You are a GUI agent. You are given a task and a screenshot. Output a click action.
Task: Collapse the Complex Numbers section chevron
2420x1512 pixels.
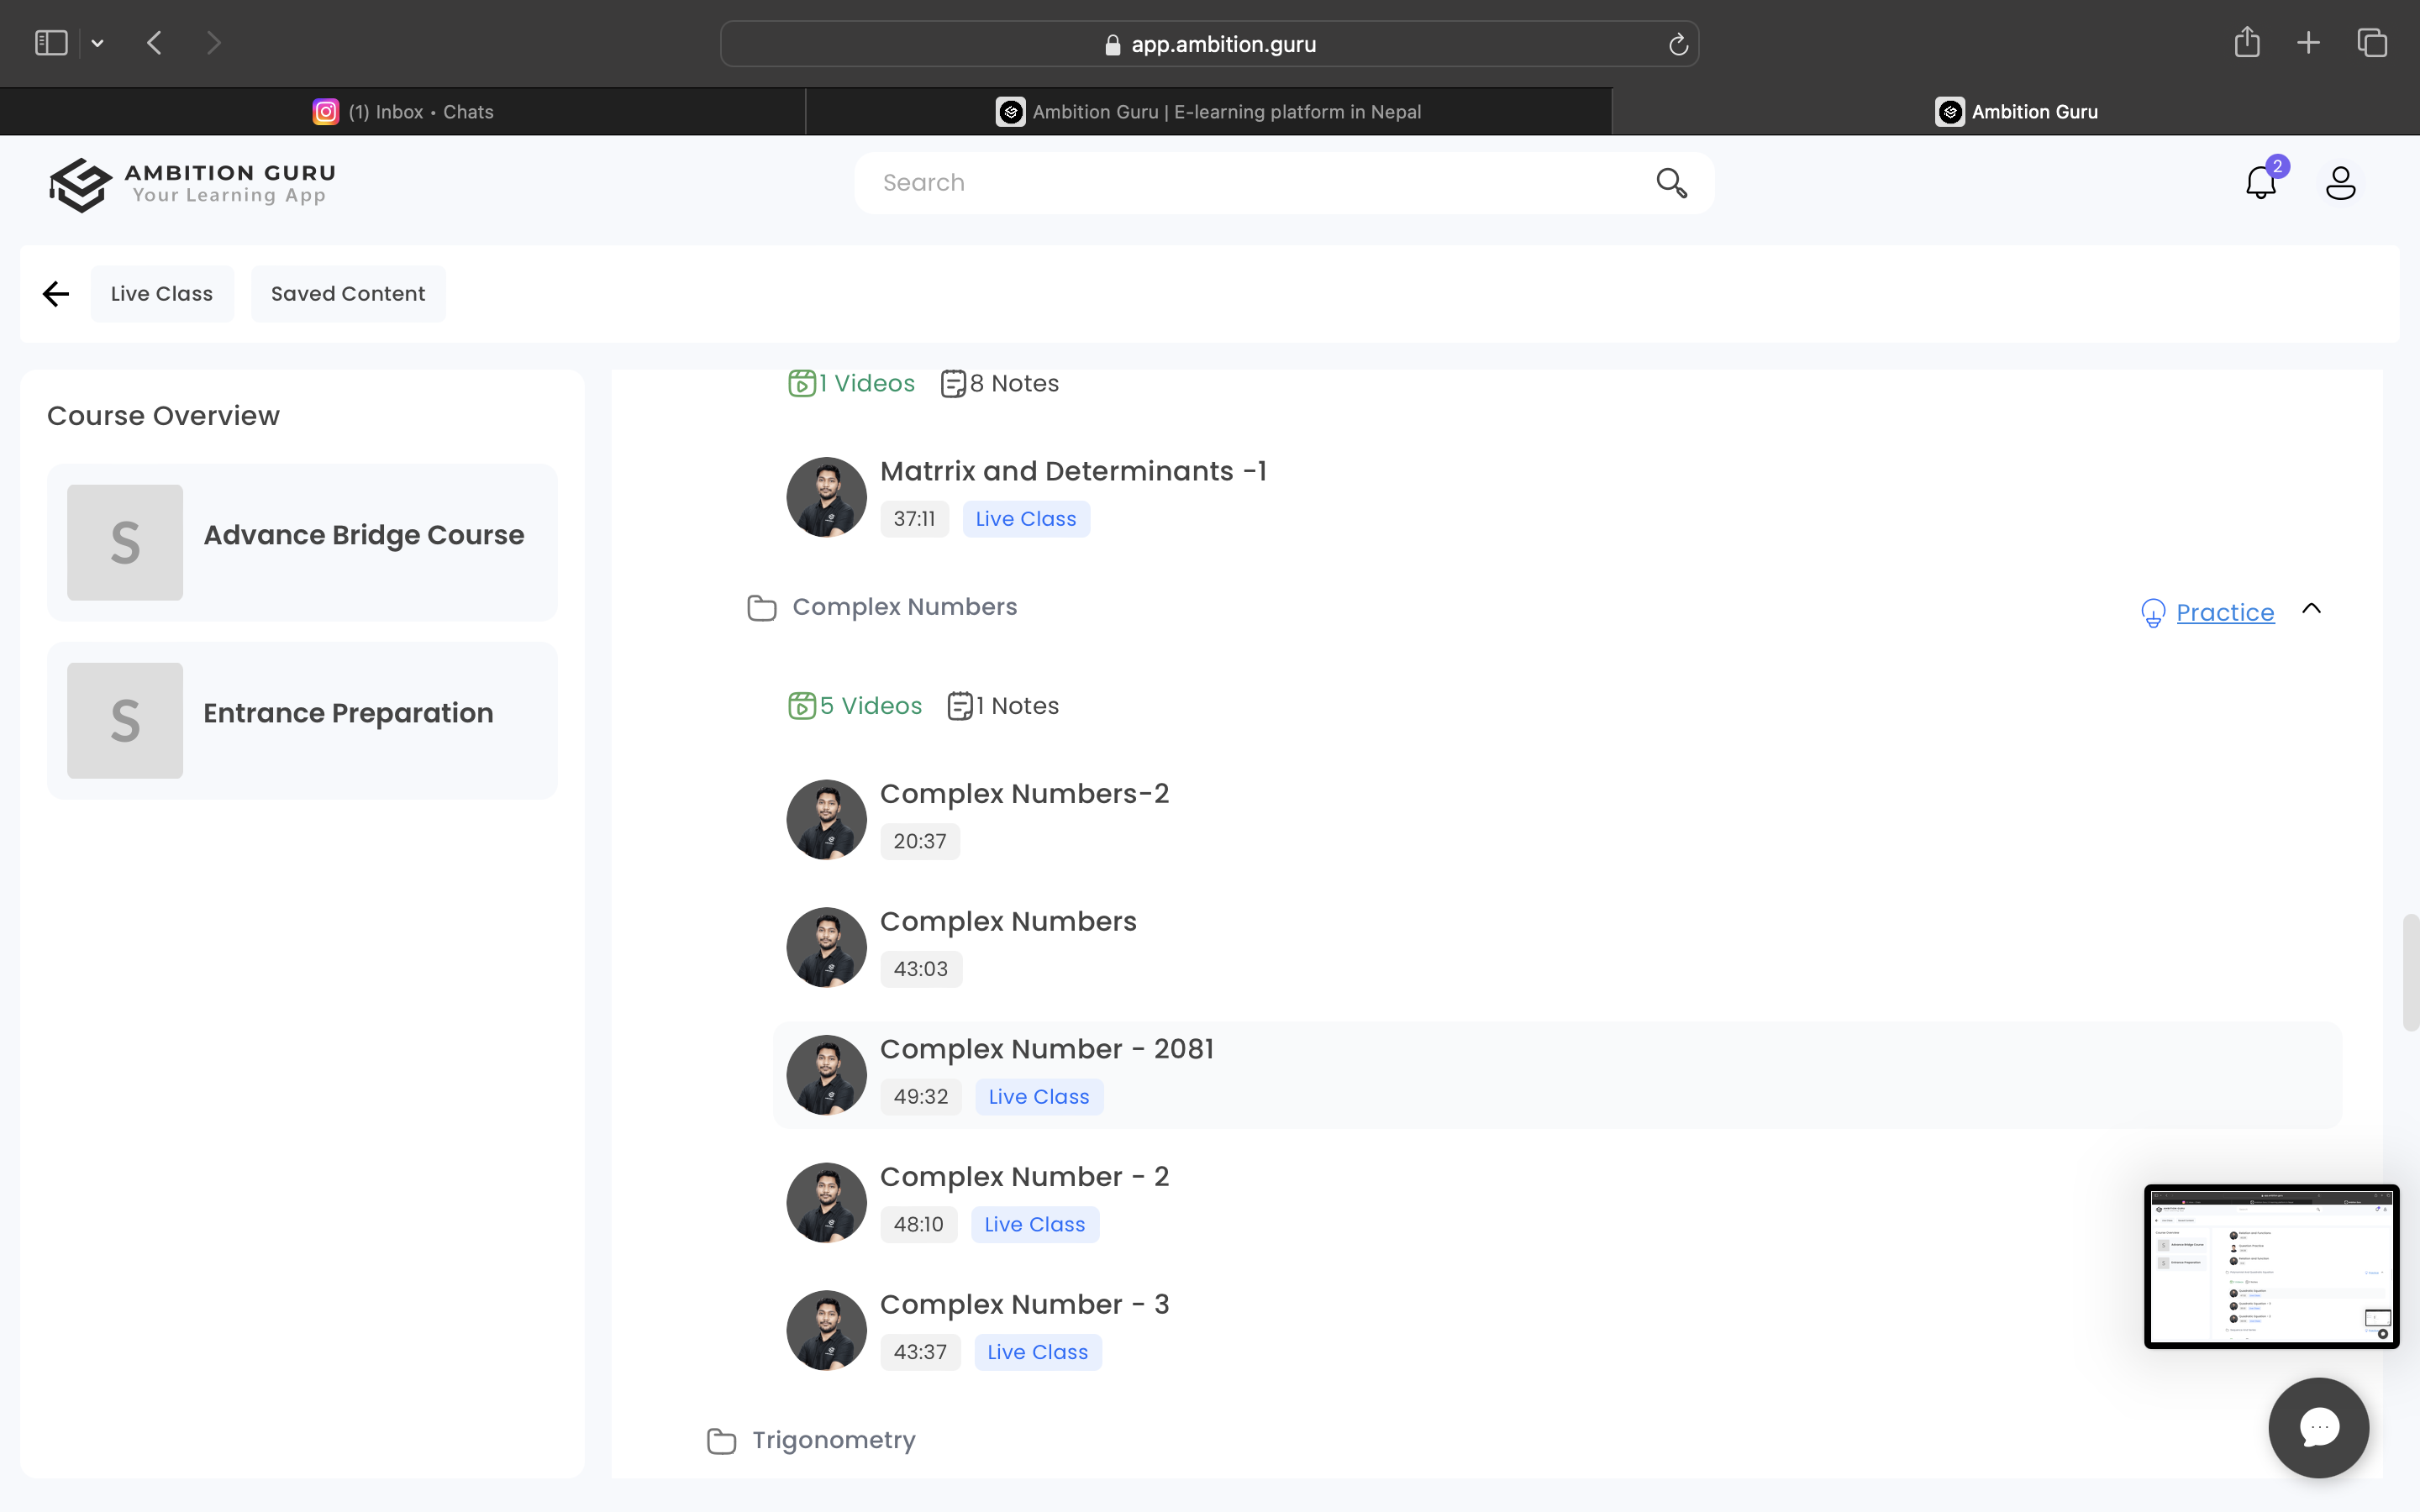tap(2311, 608)
